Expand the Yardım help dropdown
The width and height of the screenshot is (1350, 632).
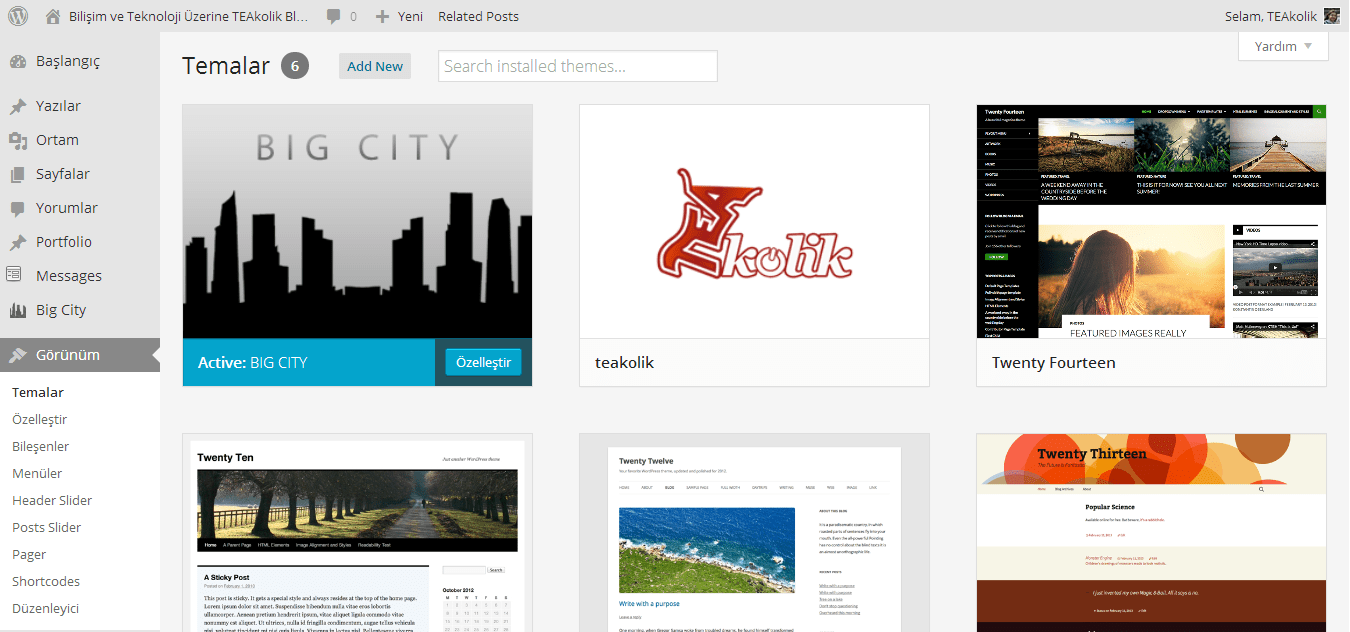coord(1283,46)
